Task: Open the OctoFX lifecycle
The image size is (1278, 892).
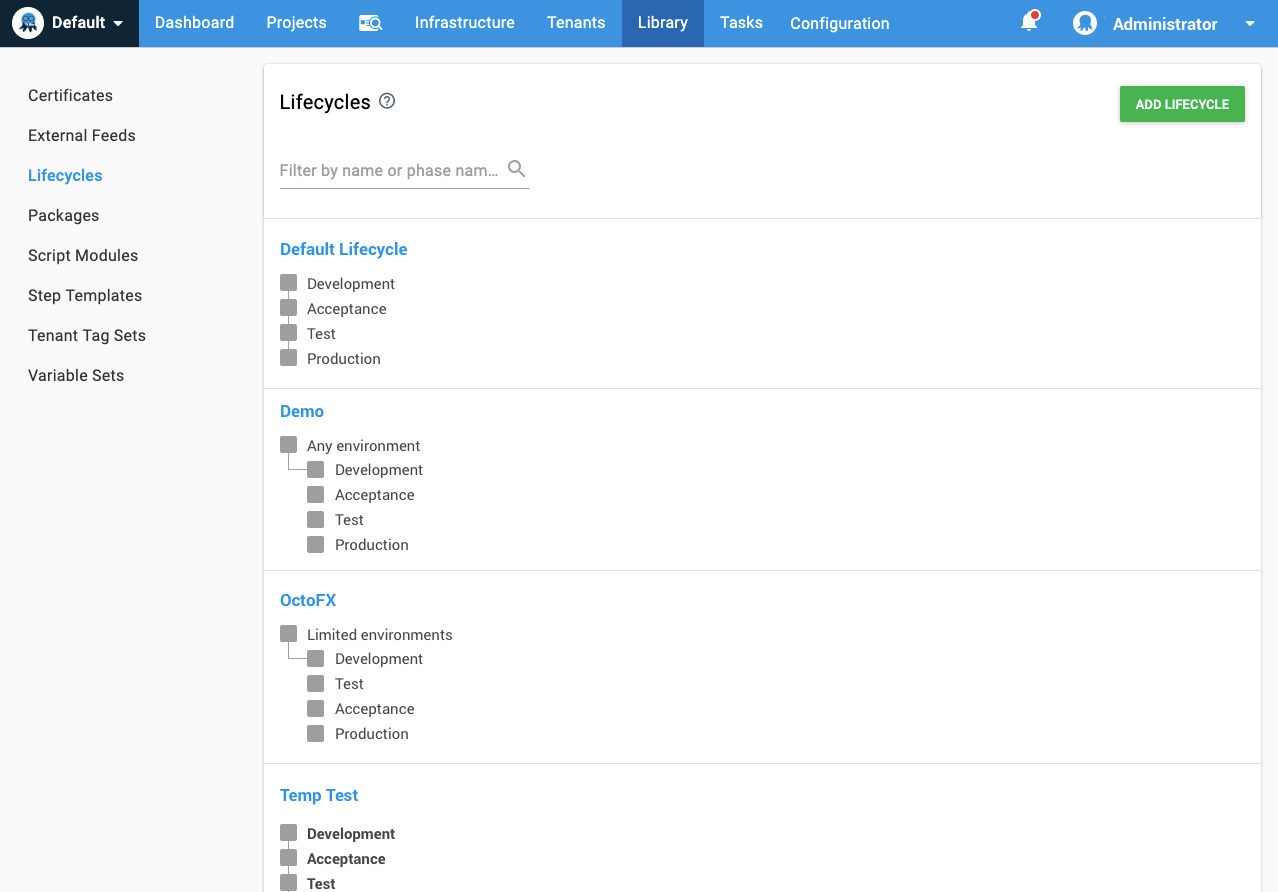Action: click(308, 600)
